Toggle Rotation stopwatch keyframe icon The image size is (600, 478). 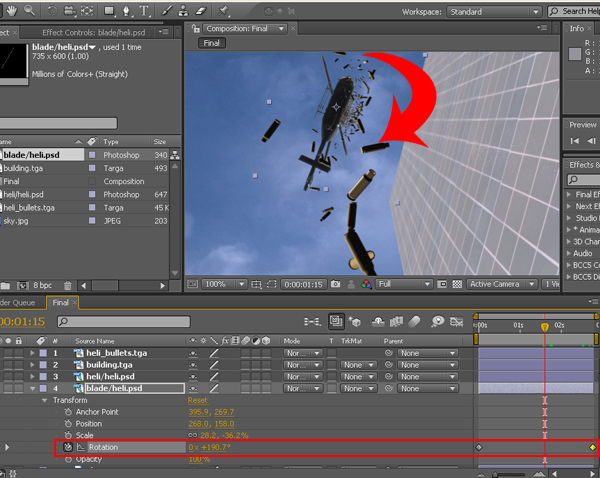(68, 447)
